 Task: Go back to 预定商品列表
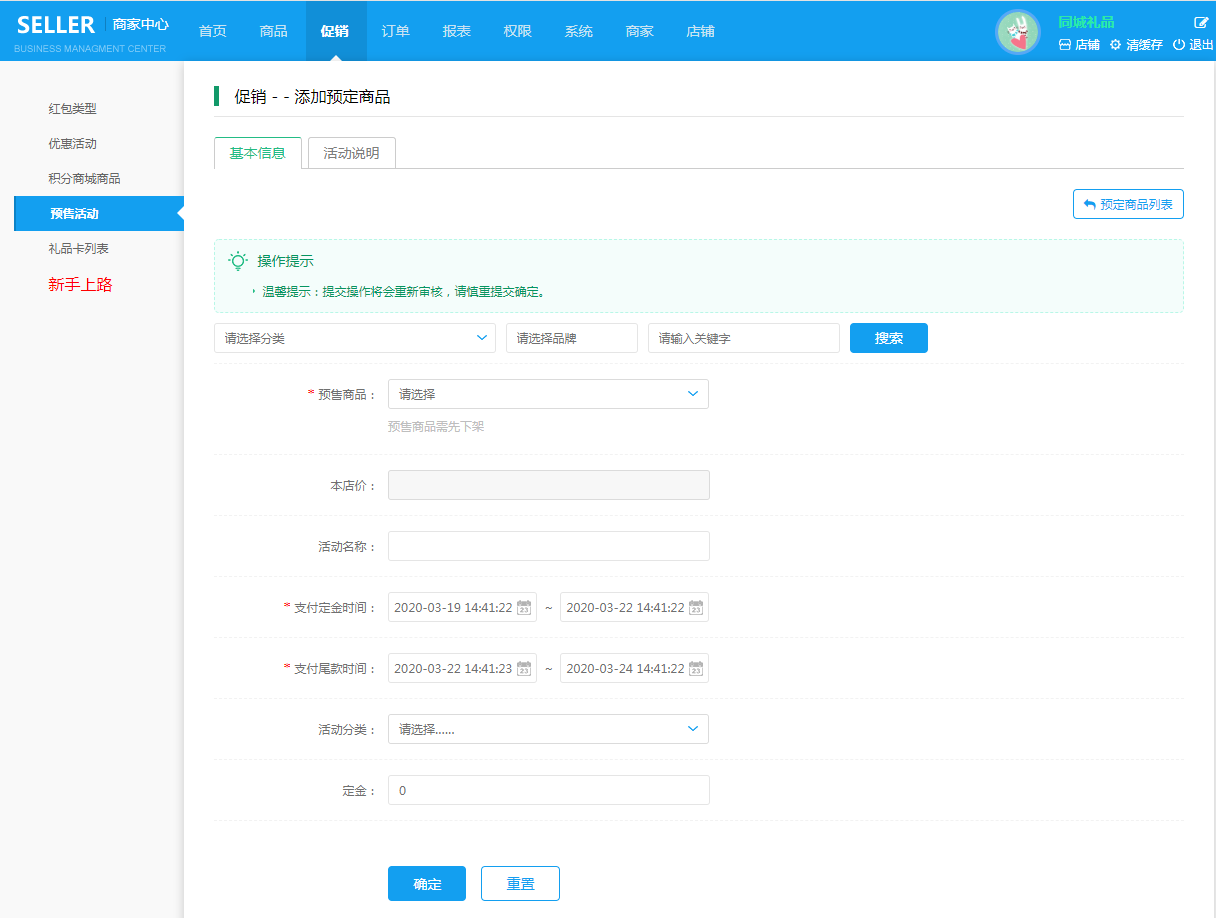coord(1128,204)
